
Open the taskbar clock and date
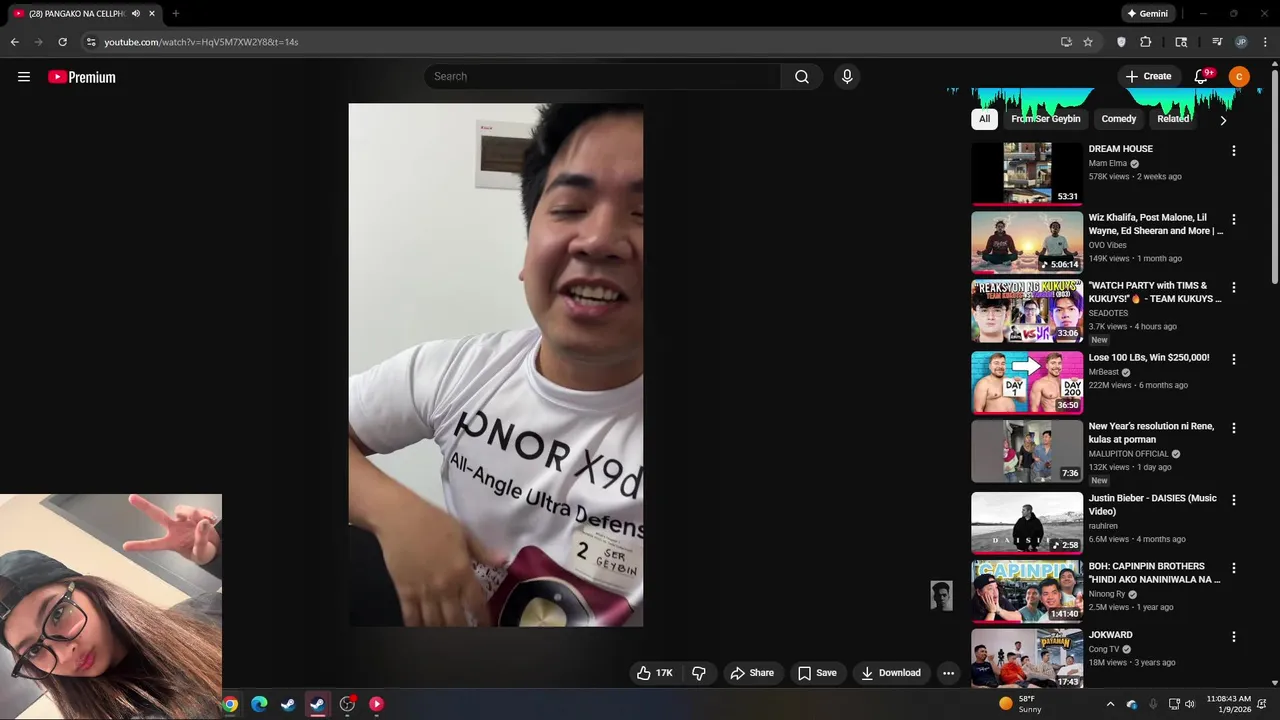1228,704
